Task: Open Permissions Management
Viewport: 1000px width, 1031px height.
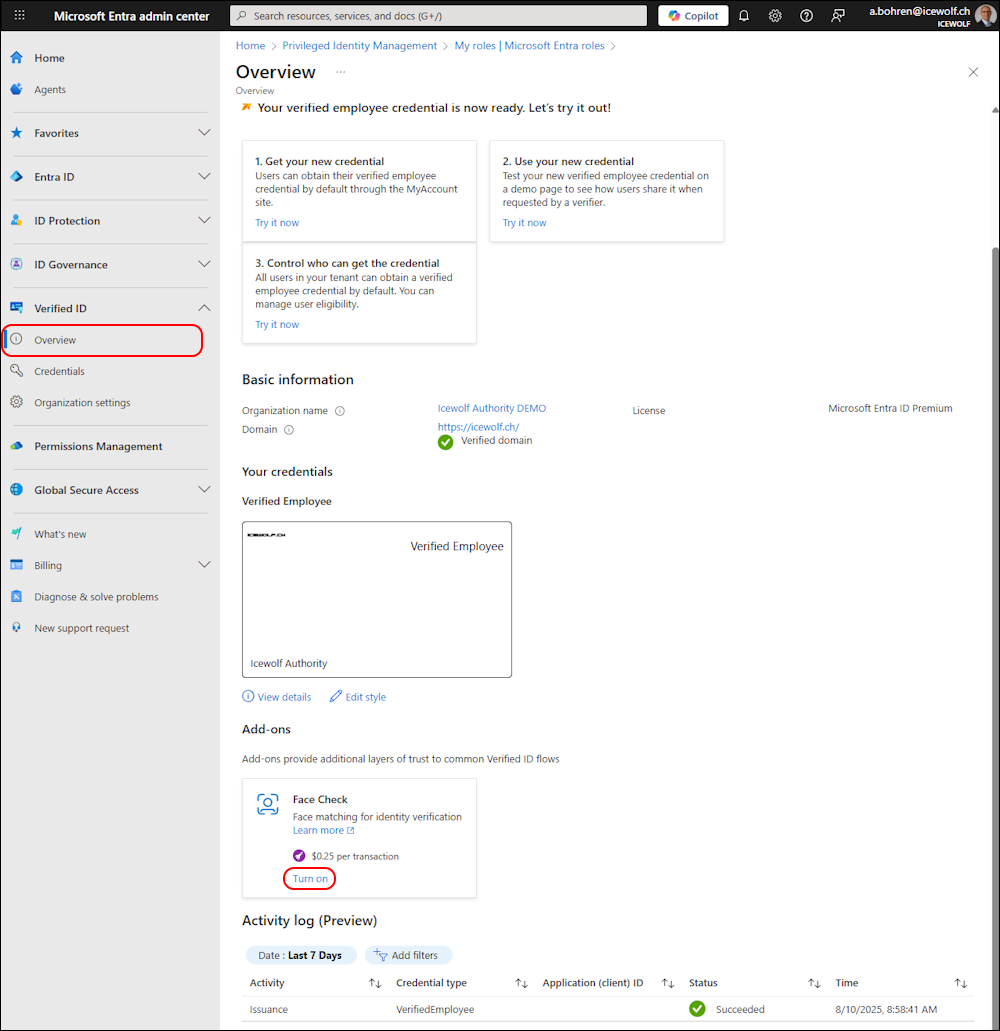Action: (x=98, y=446)
